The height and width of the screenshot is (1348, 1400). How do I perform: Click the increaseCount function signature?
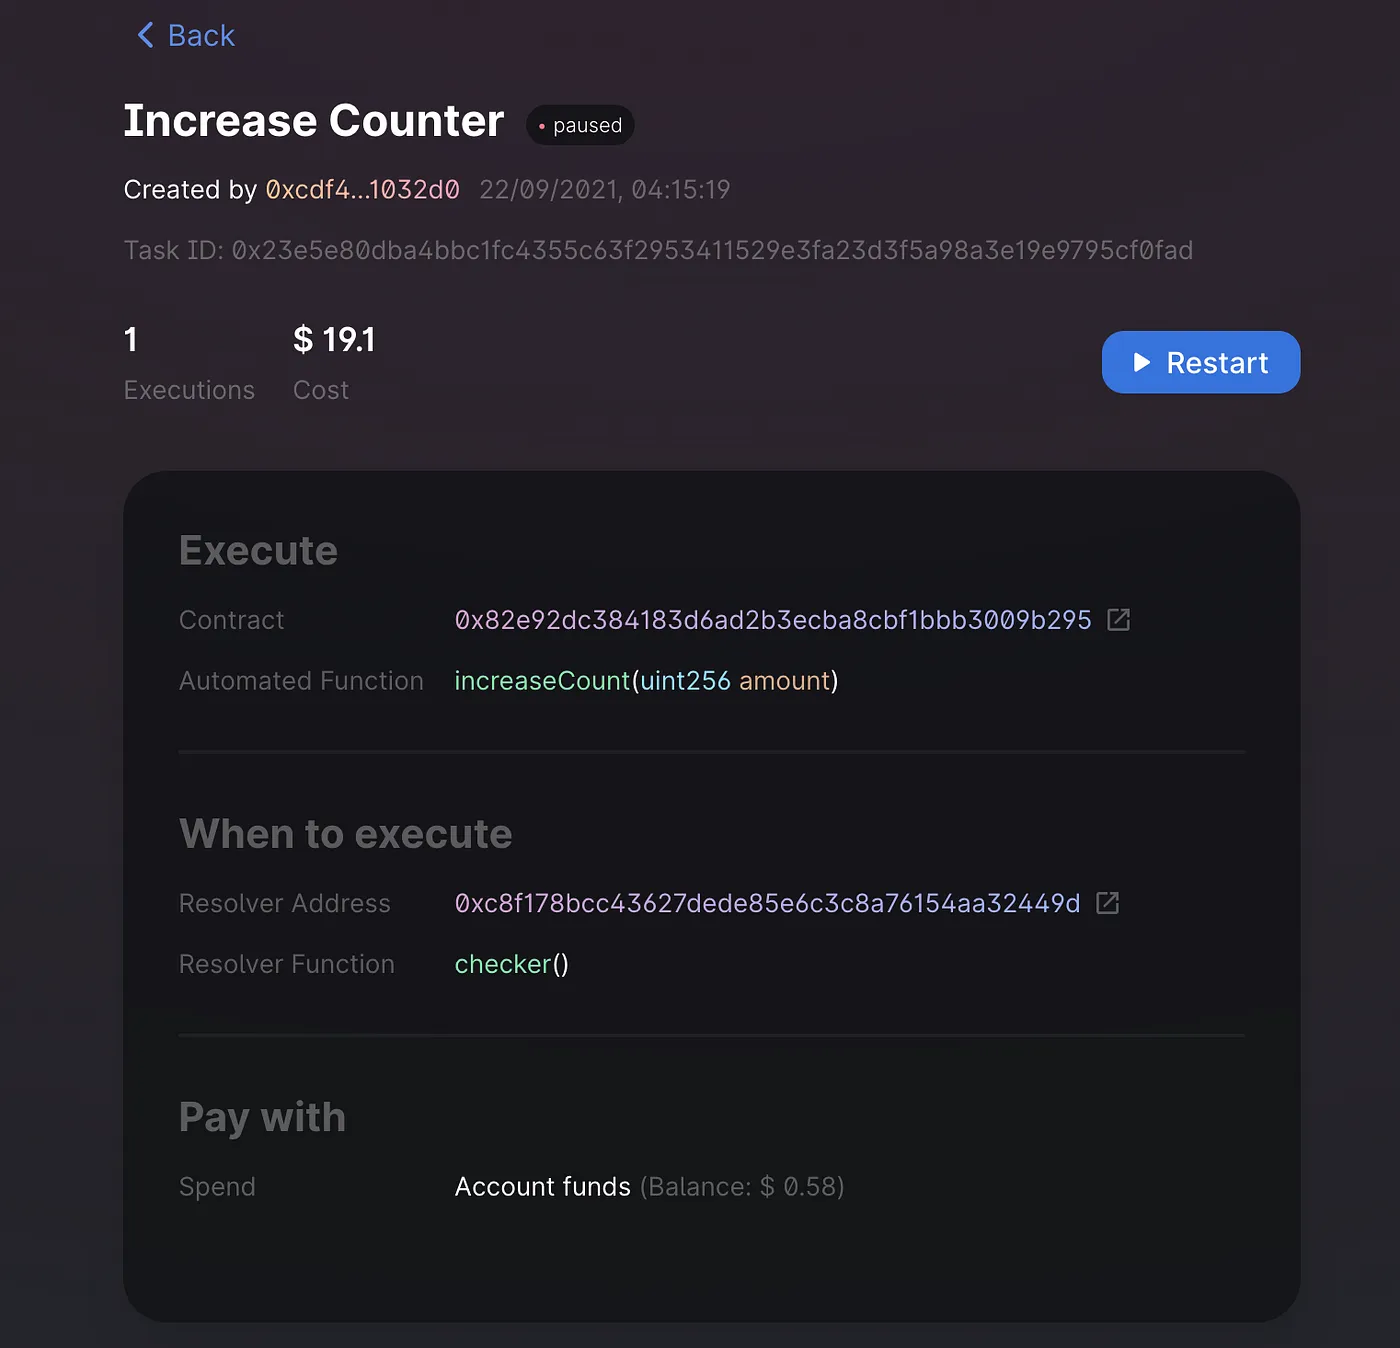646,681
